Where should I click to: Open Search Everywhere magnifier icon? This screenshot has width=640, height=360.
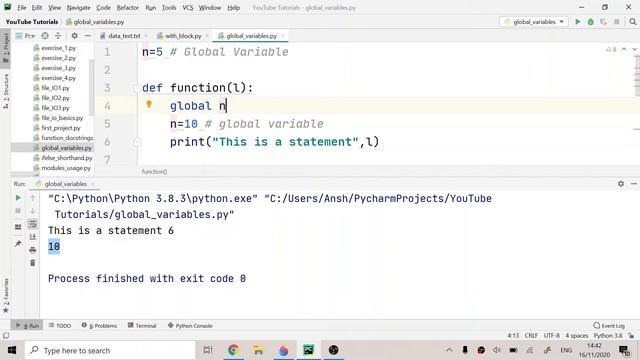tap(633, 22)
